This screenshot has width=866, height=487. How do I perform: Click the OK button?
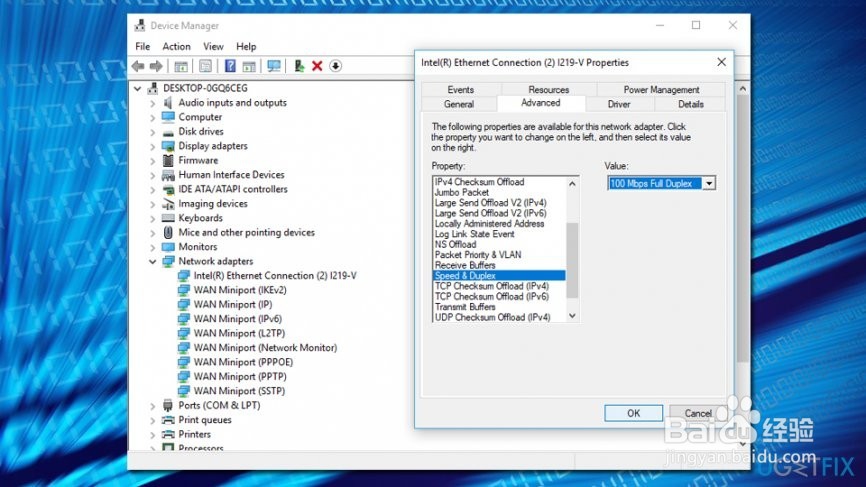pyautogui.click(x=633, y=413)
